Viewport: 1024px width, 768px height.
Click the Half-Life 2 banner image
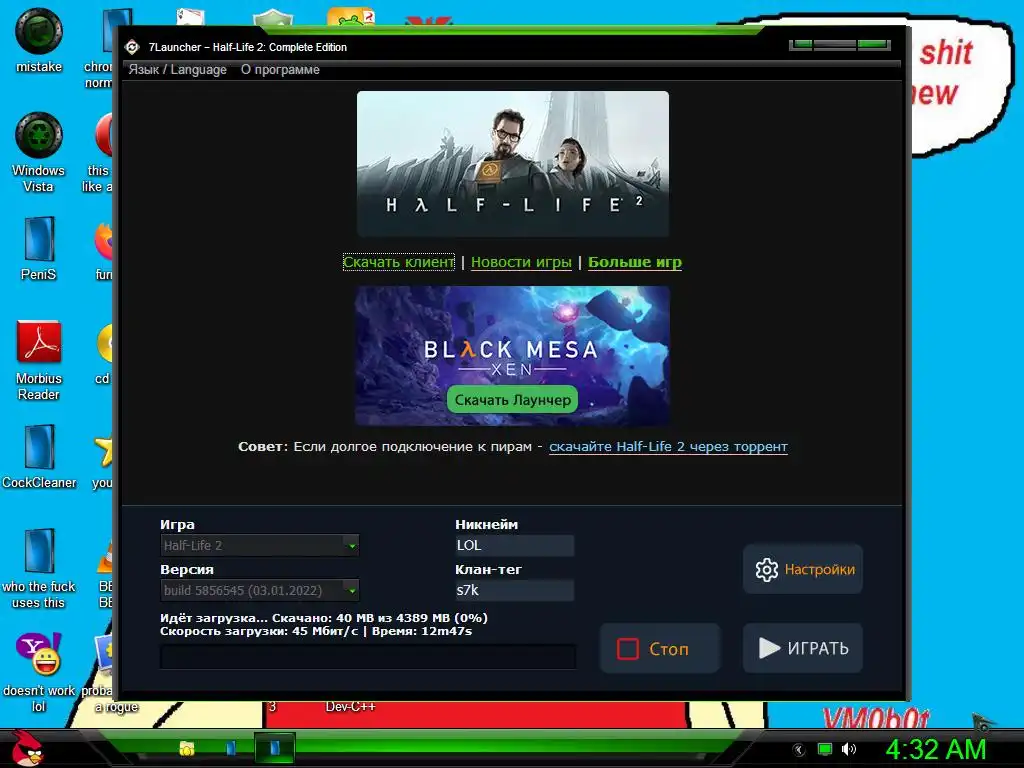tap(513, 163)
